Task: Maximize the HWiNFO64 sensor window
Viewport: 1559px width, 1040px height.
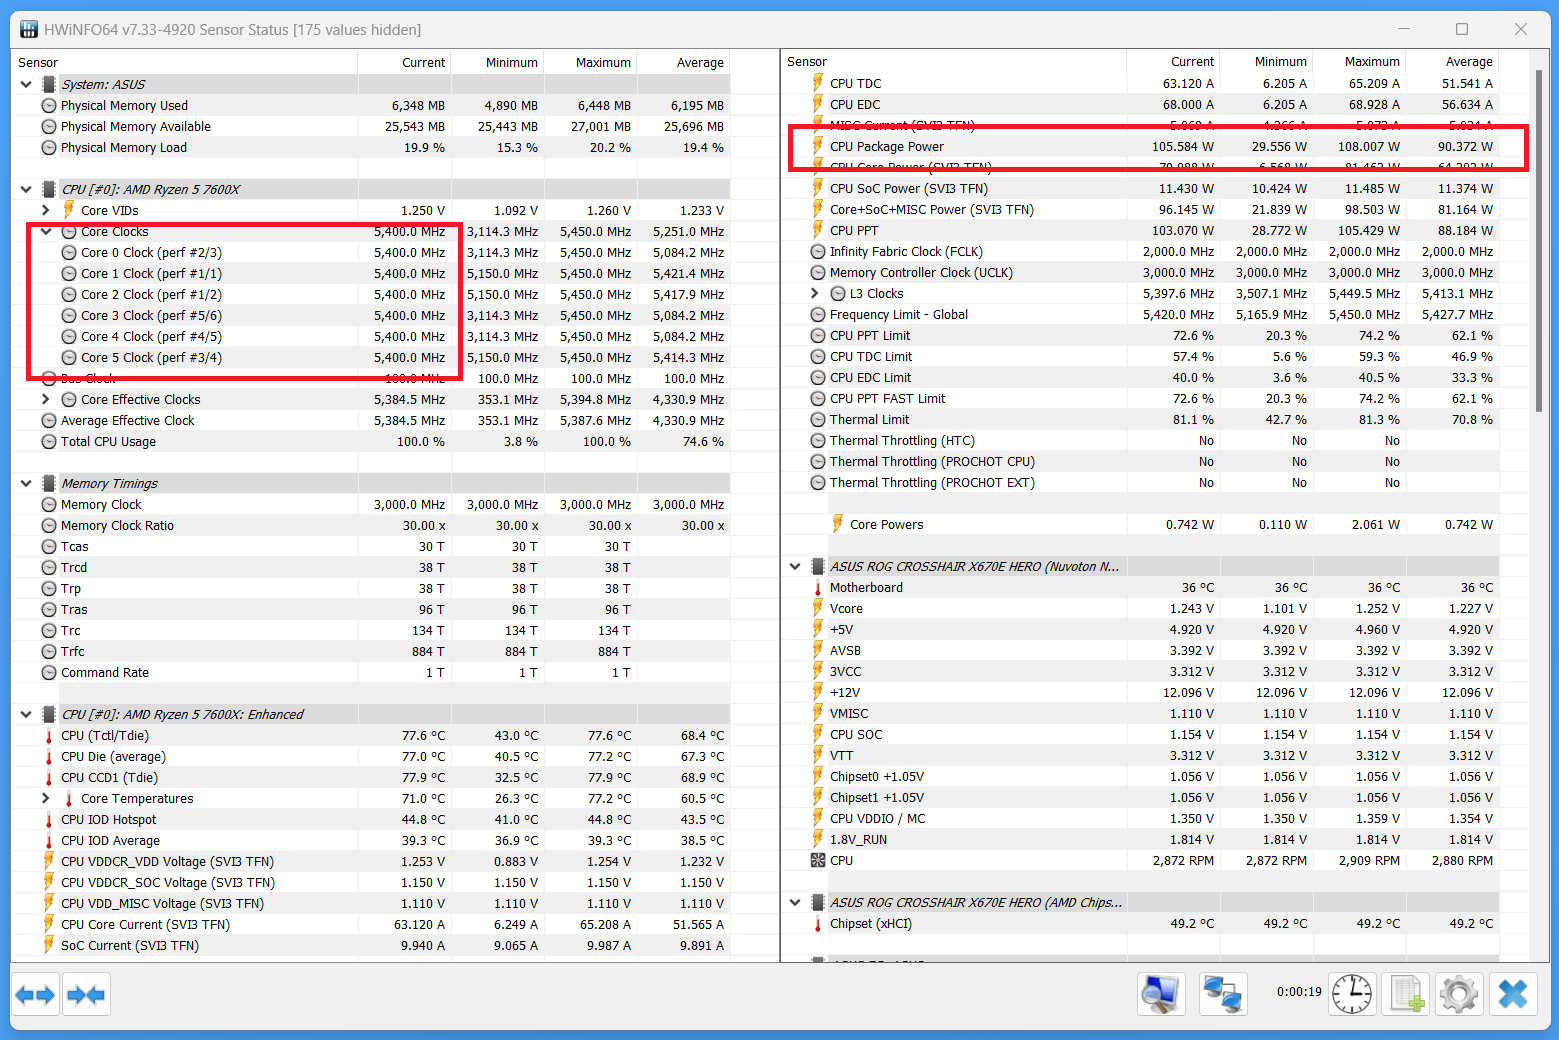Action: 1462,29
